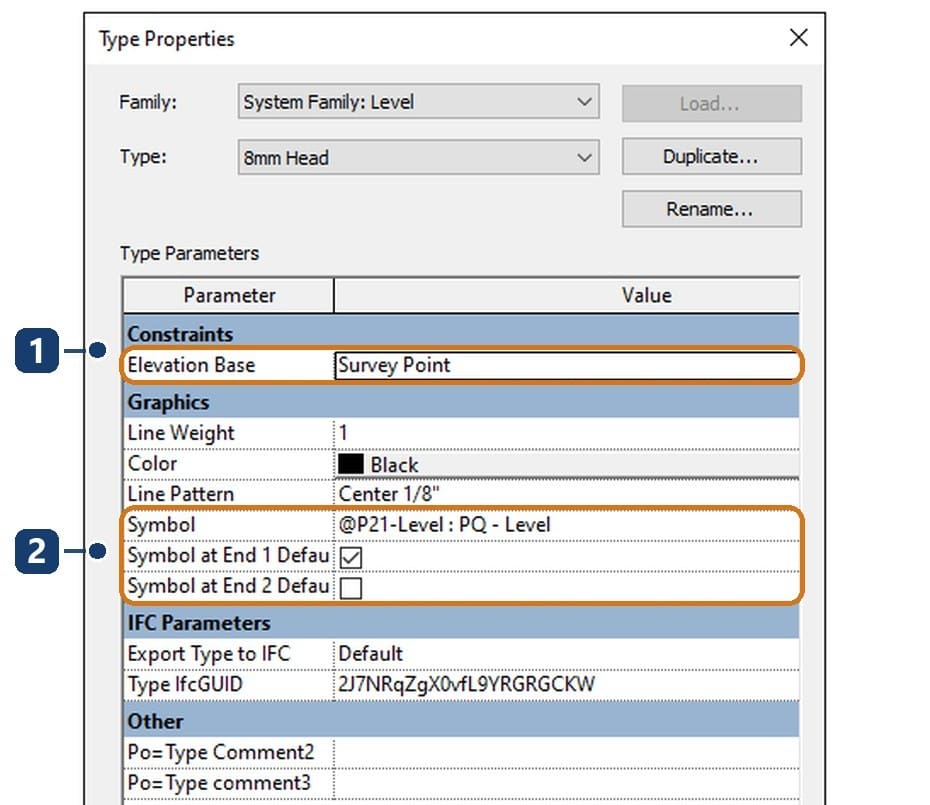
Task: Click the Line Pattern parameter label
Action: point(181,494)
